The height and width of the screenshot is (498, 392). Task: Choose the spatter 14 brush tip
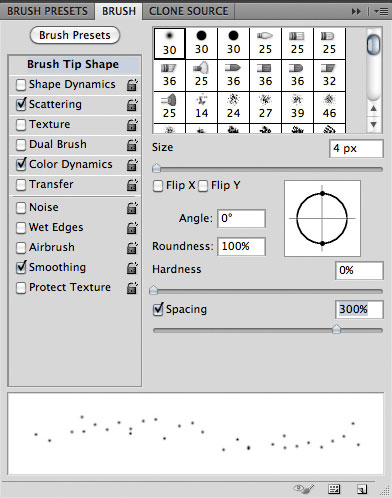pyautogui.click(x=201, y=107)
